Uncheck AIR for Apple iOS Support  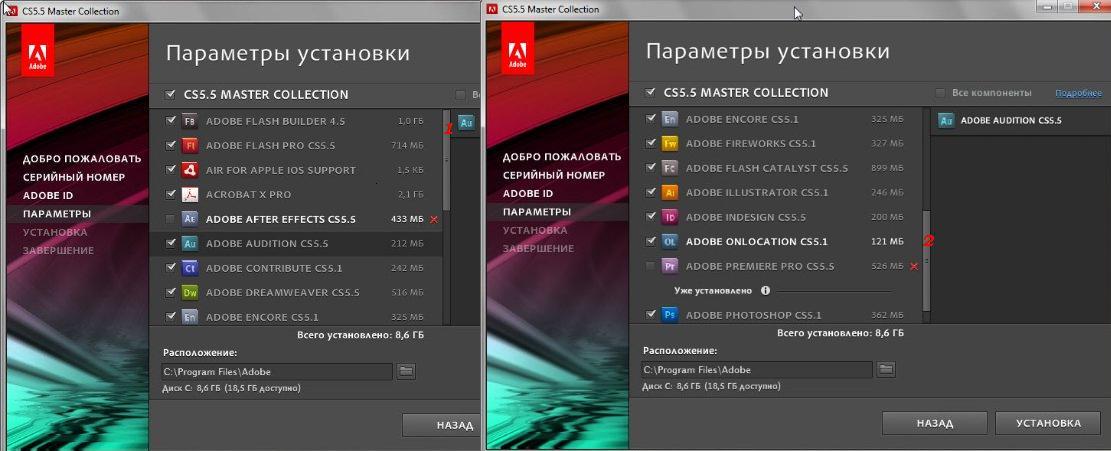[170, 170]
